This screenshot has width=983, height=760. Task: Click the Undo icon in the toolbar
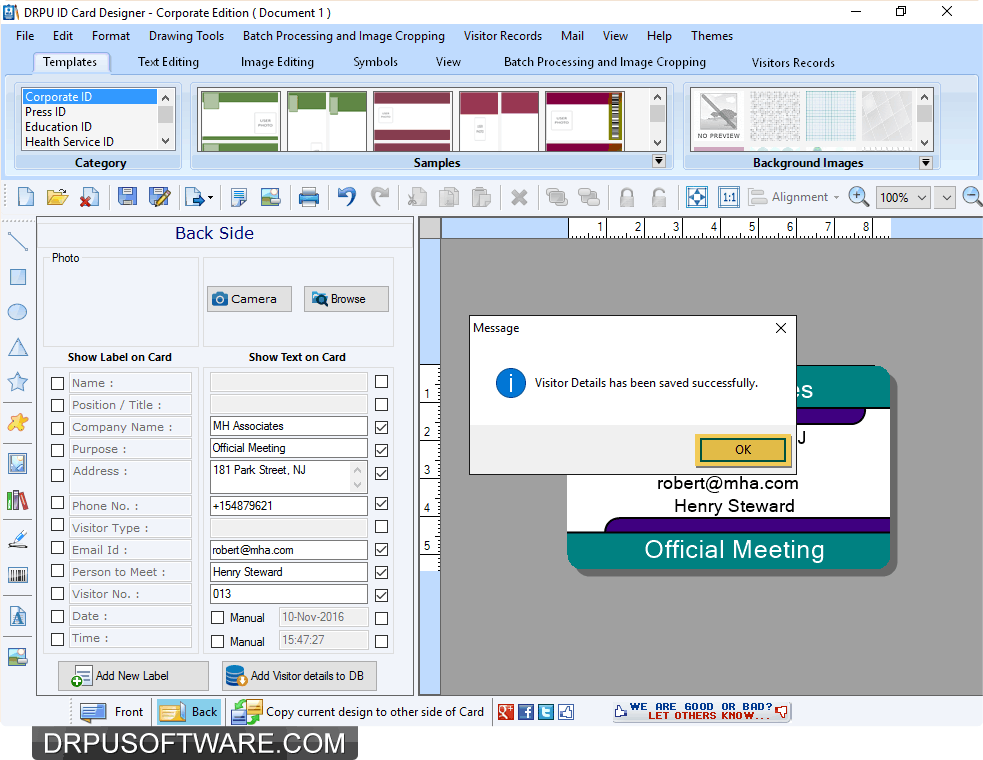point(345,196)
